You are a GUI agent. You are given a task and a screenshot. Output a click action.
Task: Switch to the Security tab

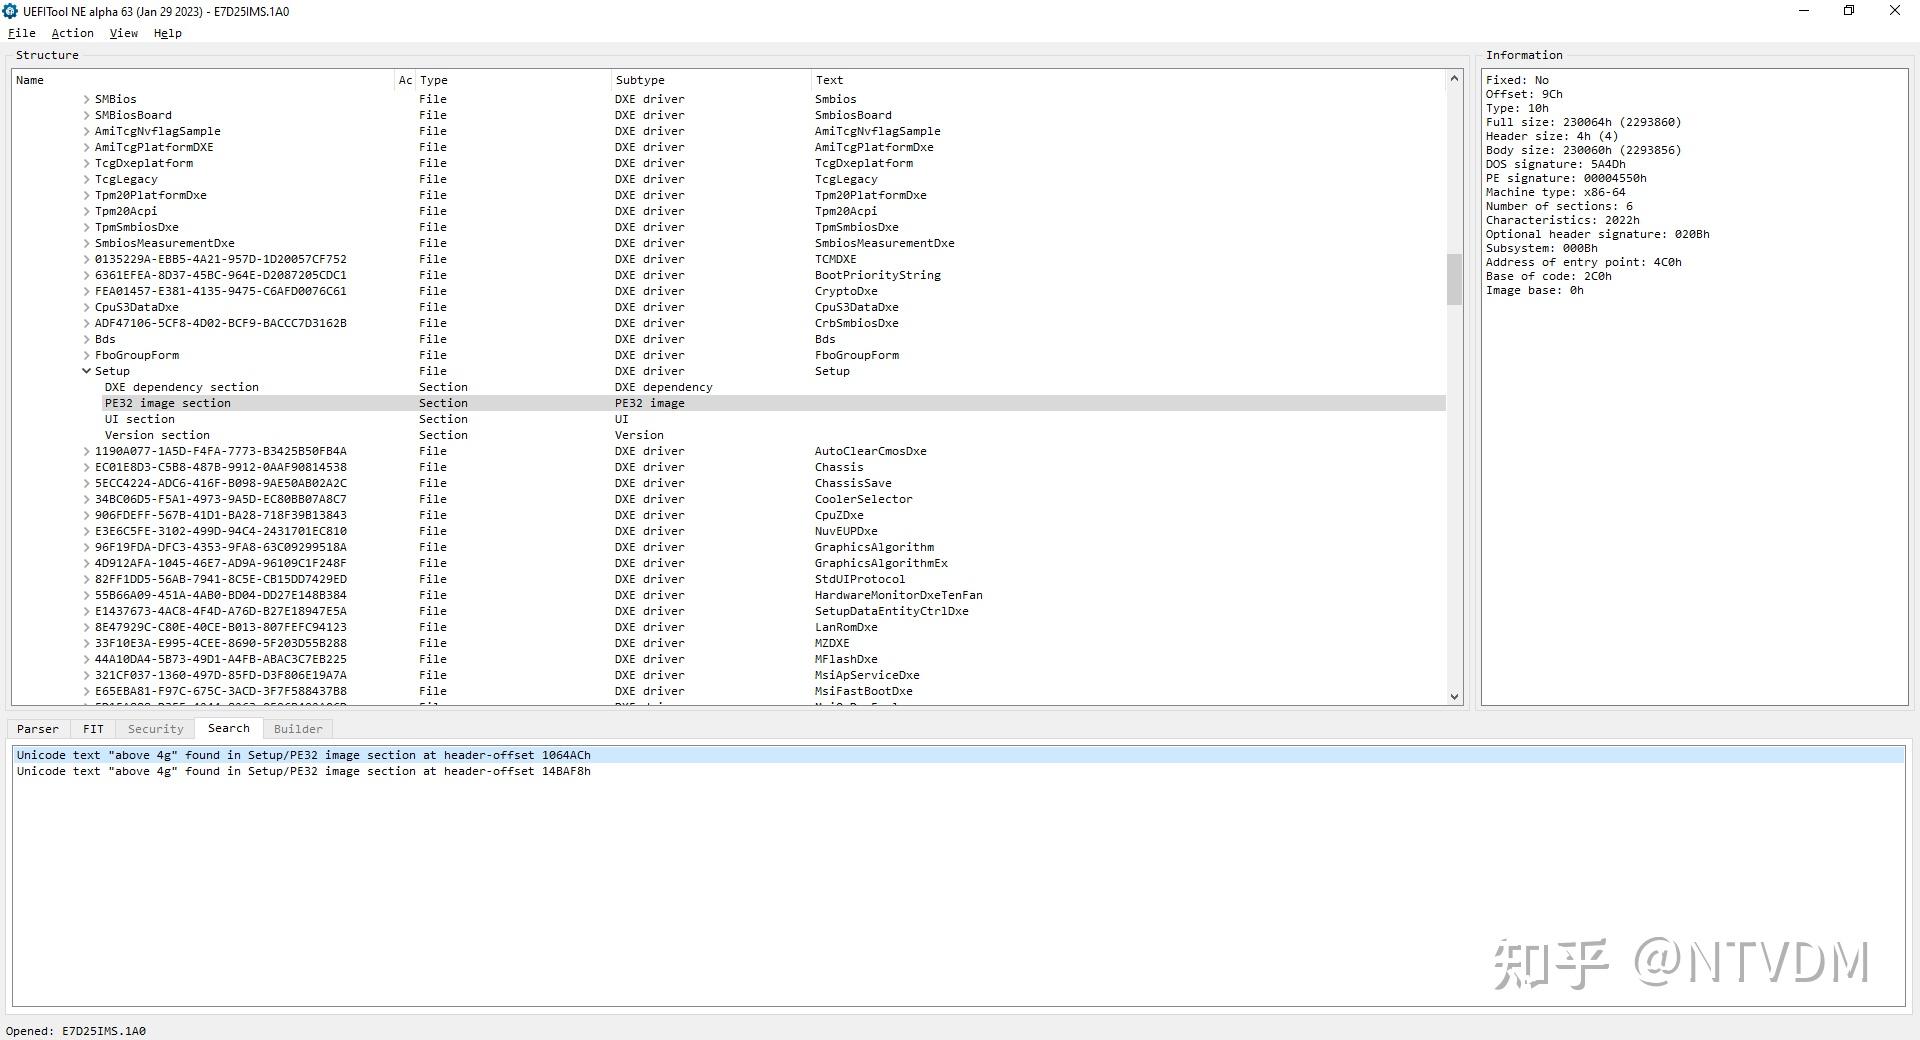tap(154, 728)
